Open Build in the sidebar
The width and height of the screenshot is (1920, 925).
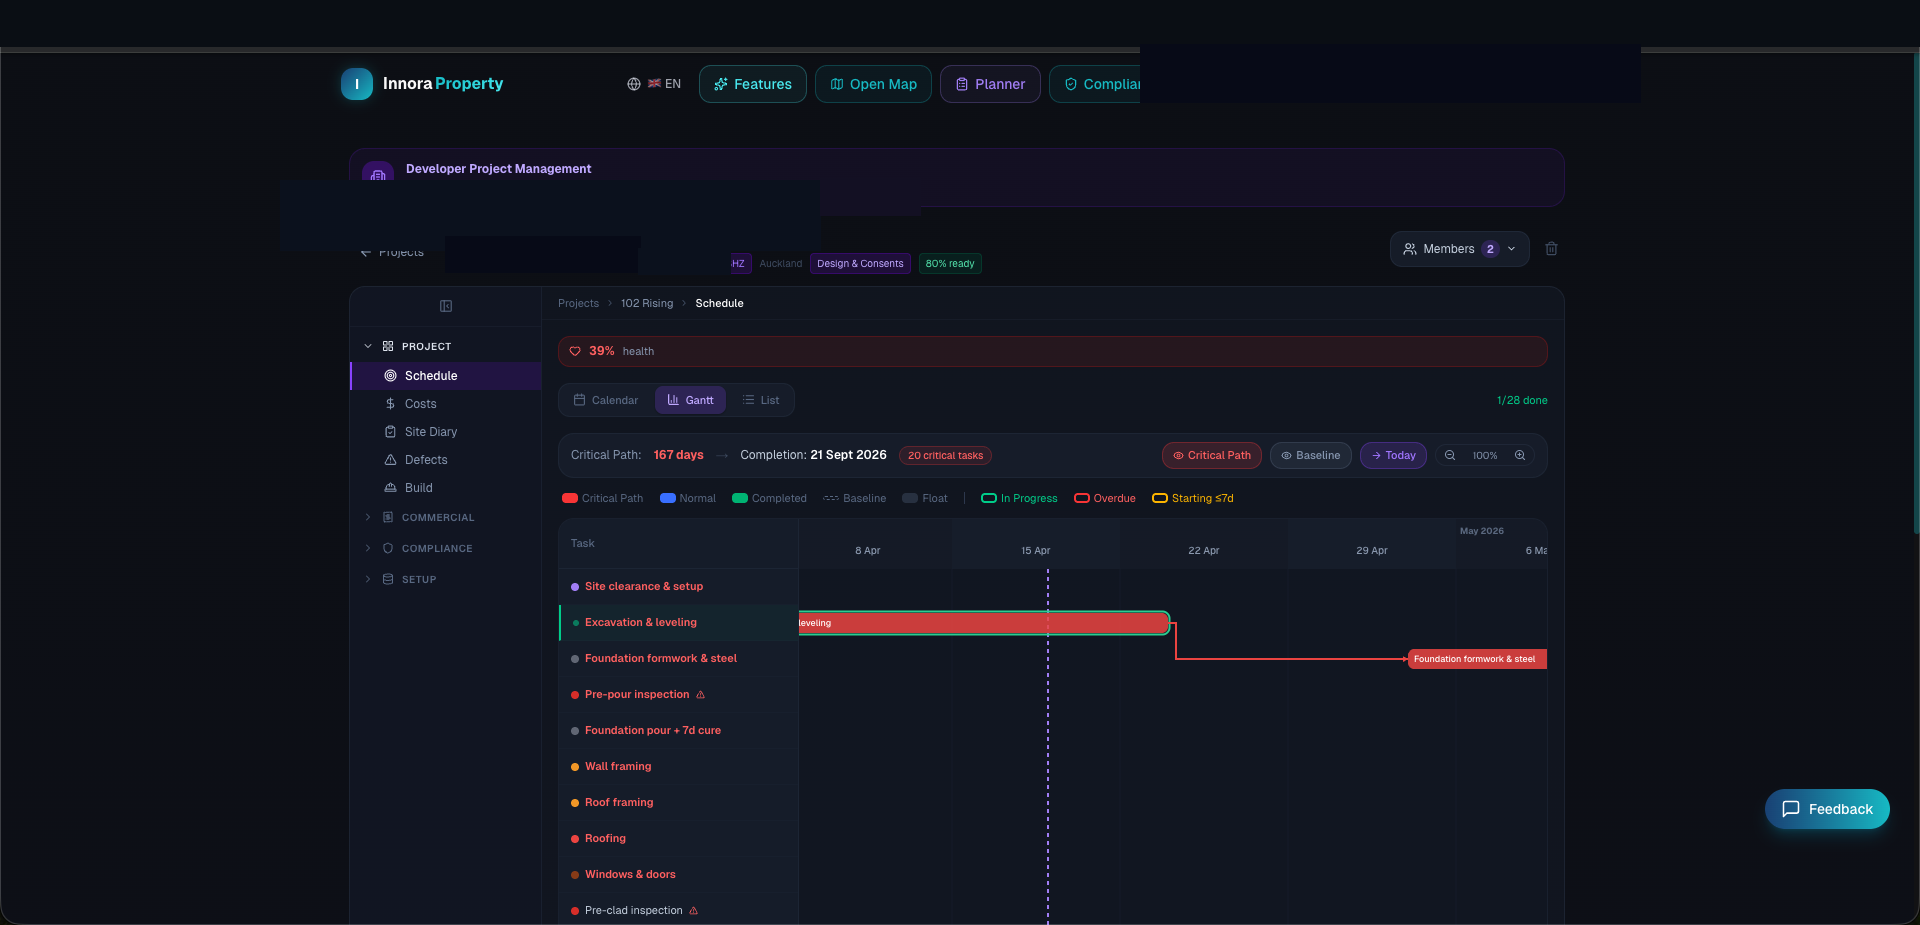pos(446,488)
